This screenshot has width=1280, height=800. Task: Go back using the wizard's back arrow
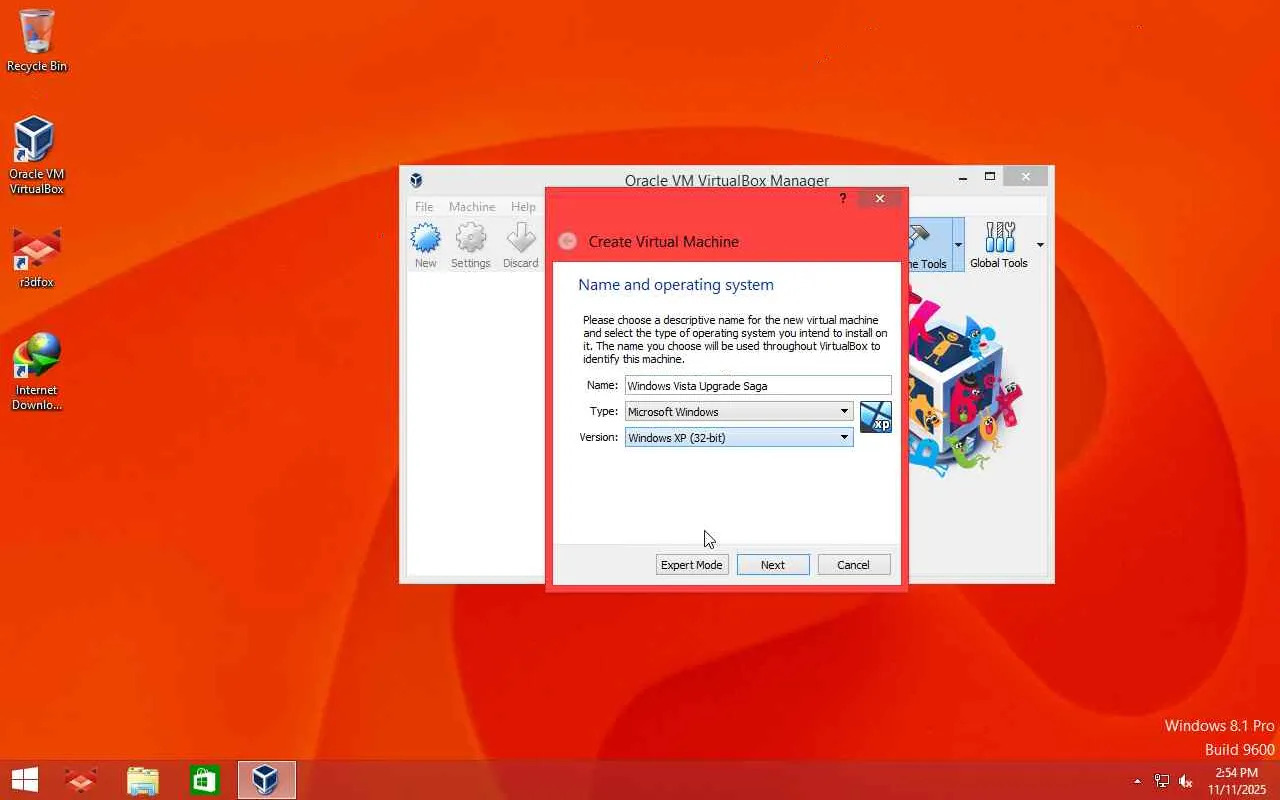coord(567,241)
